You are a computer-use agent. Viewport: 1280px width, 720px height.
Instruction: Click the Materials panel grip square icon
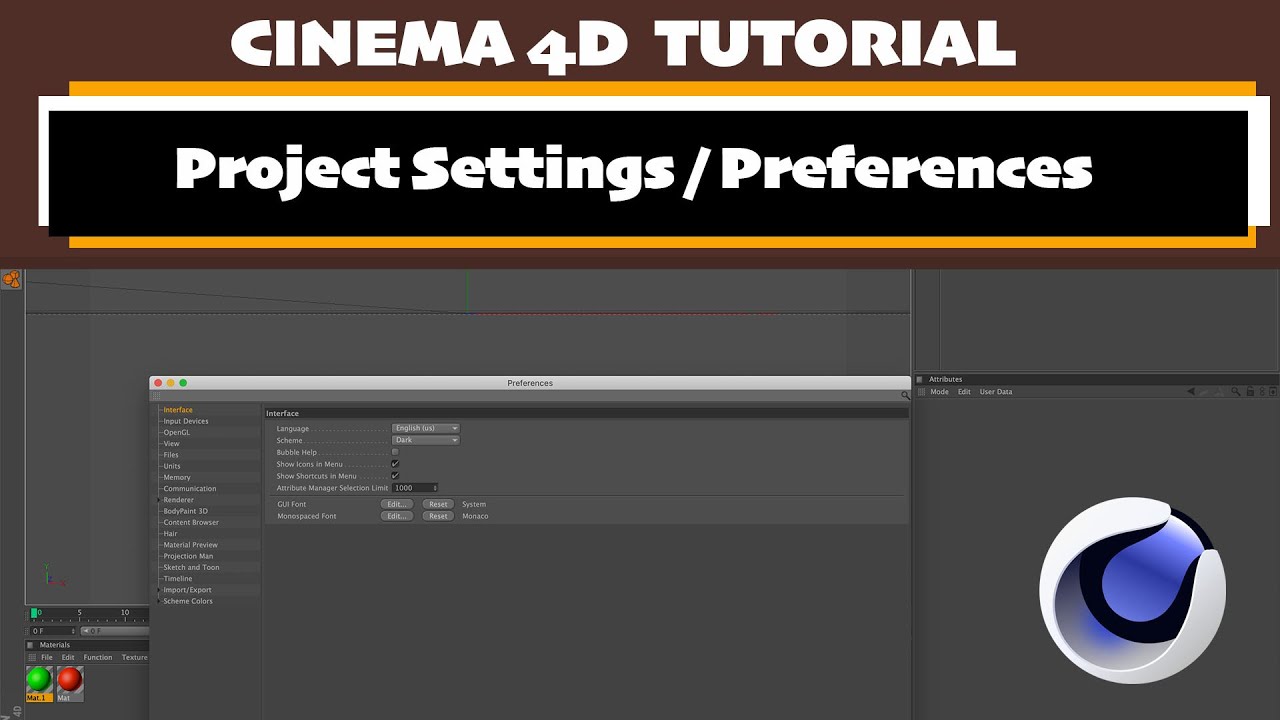click(31, 645)
